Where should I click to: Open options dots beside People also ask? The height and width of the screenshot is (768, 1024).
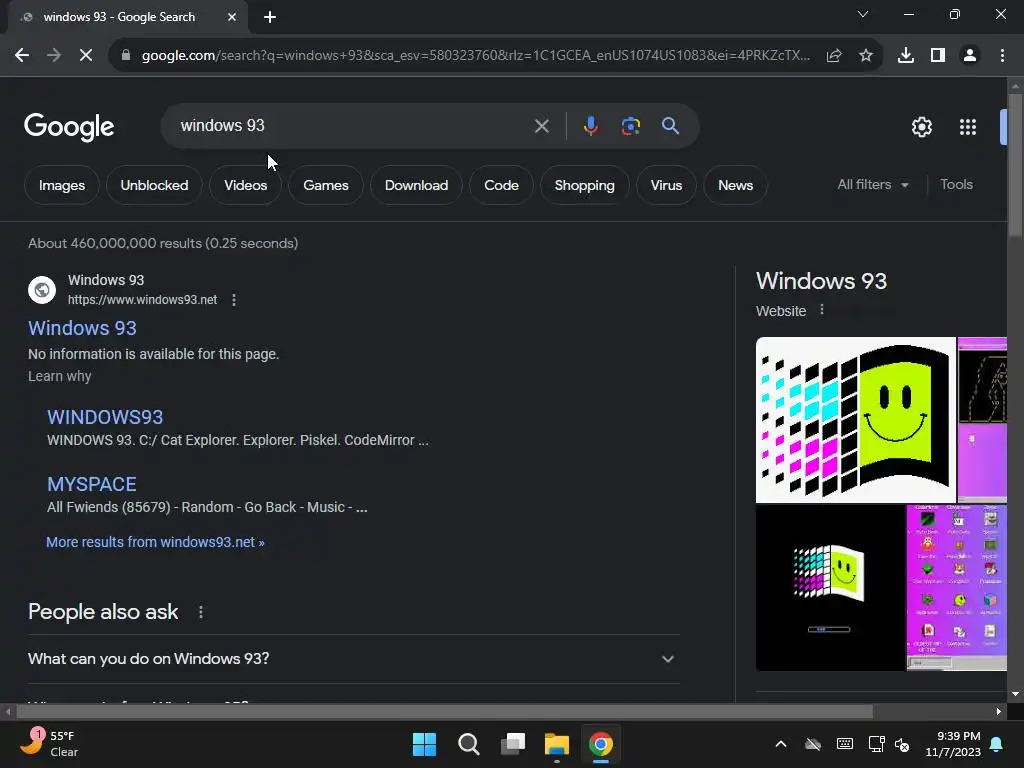point(200,612)
